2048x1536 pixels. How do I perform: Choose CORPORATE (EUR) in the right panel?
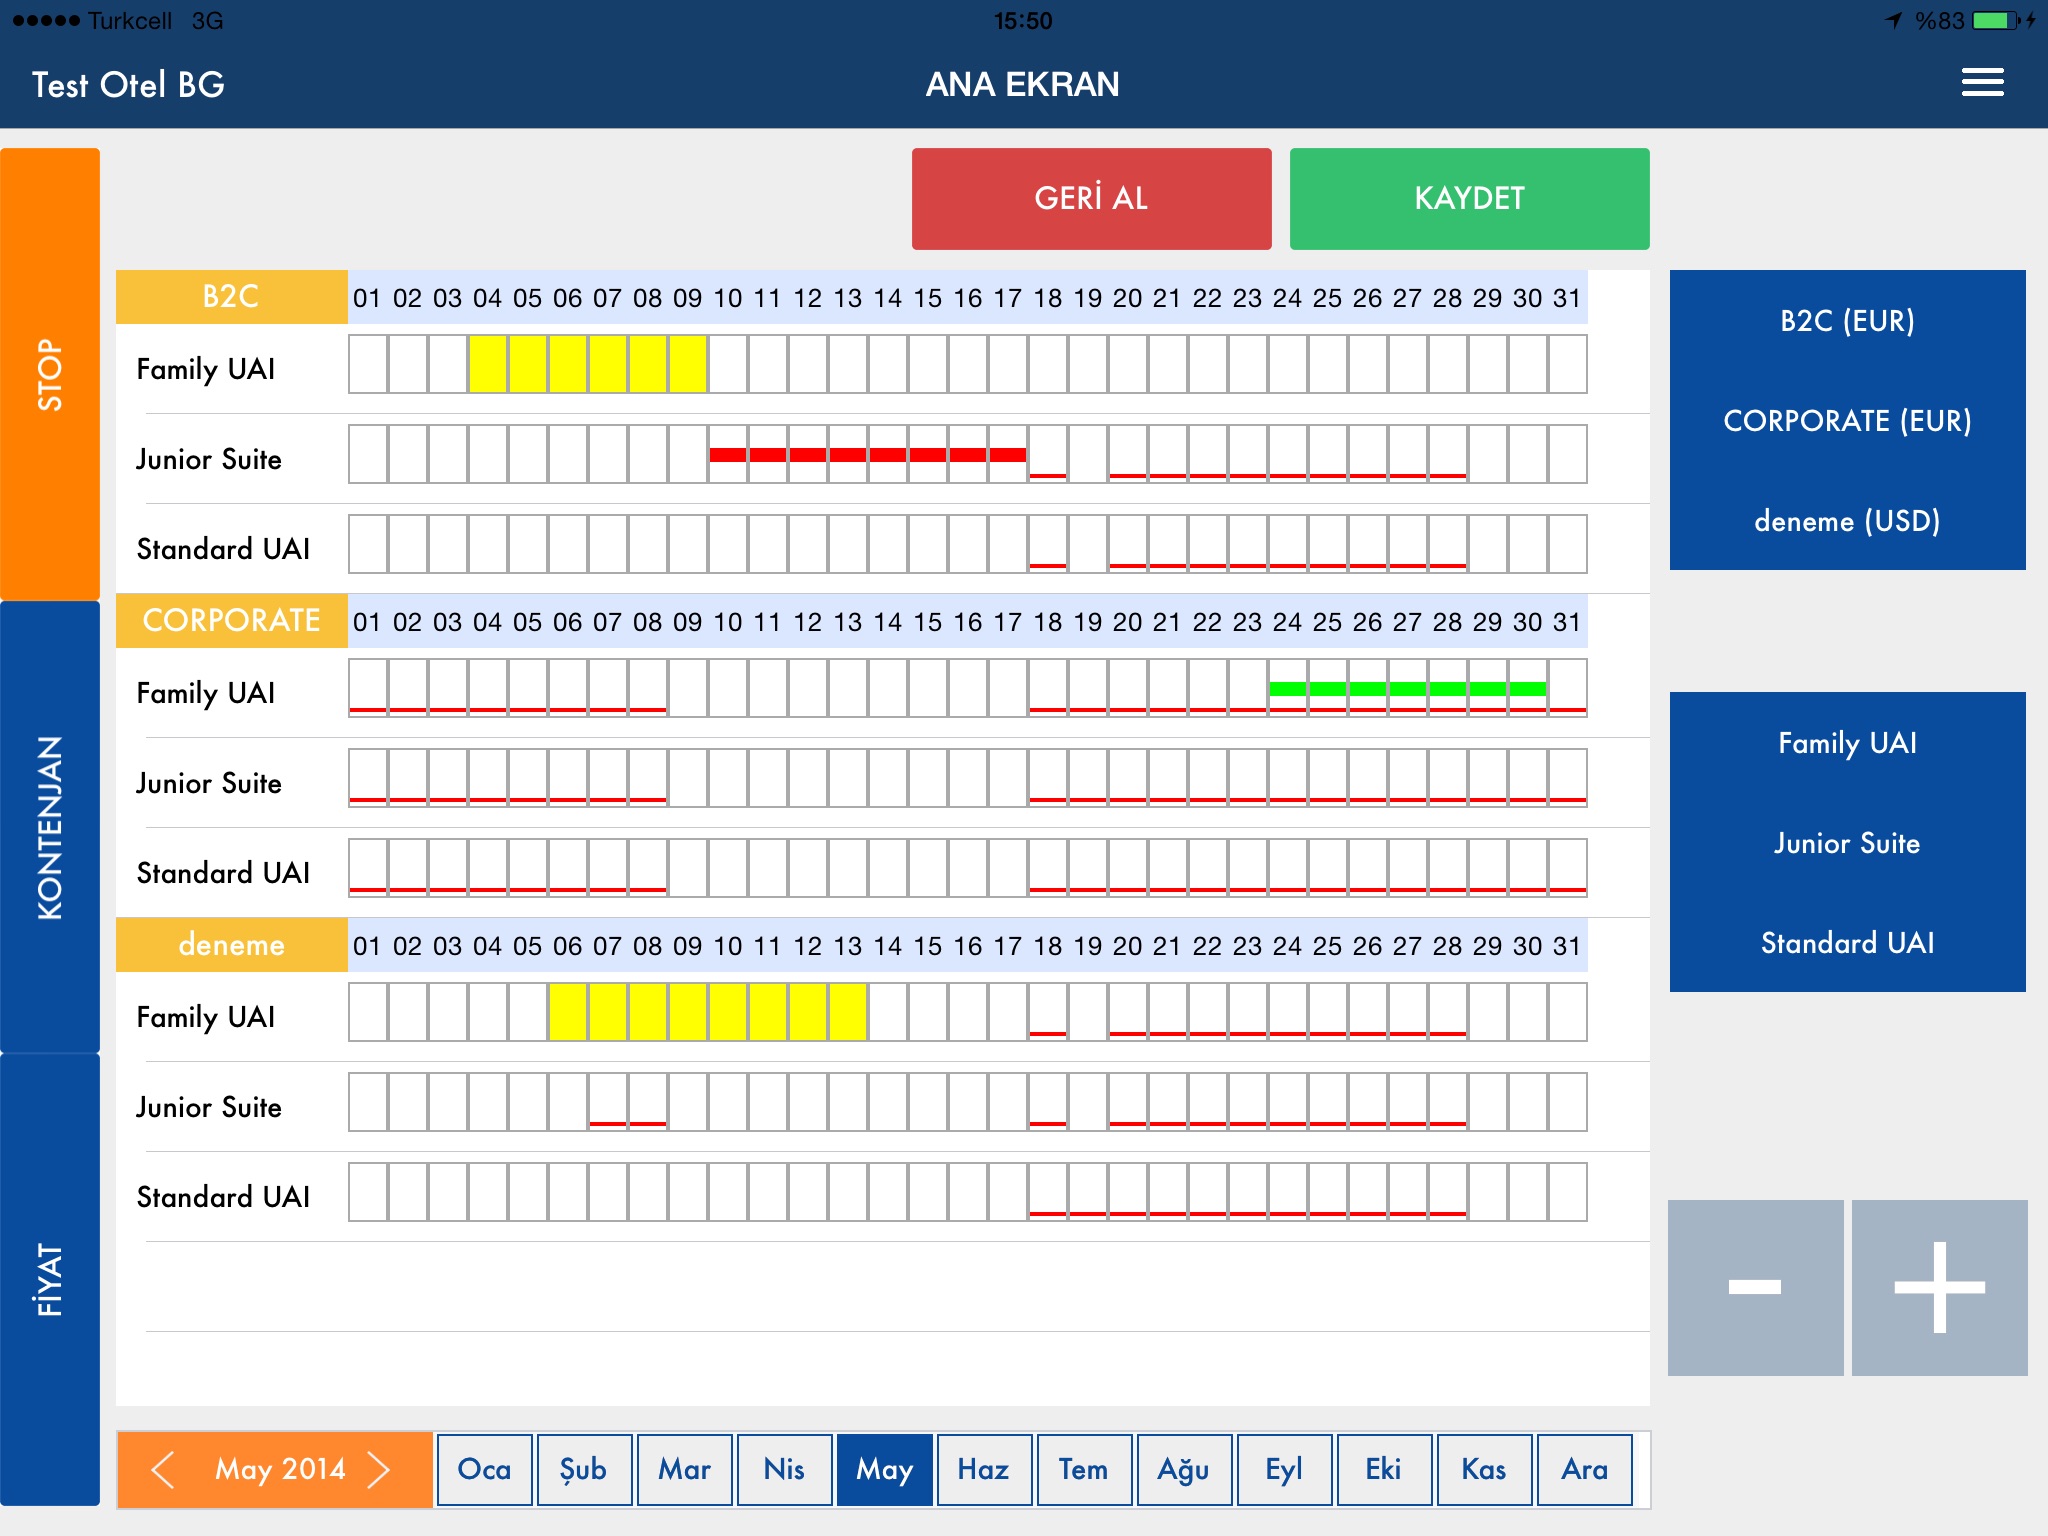[x=1847, y=421]
